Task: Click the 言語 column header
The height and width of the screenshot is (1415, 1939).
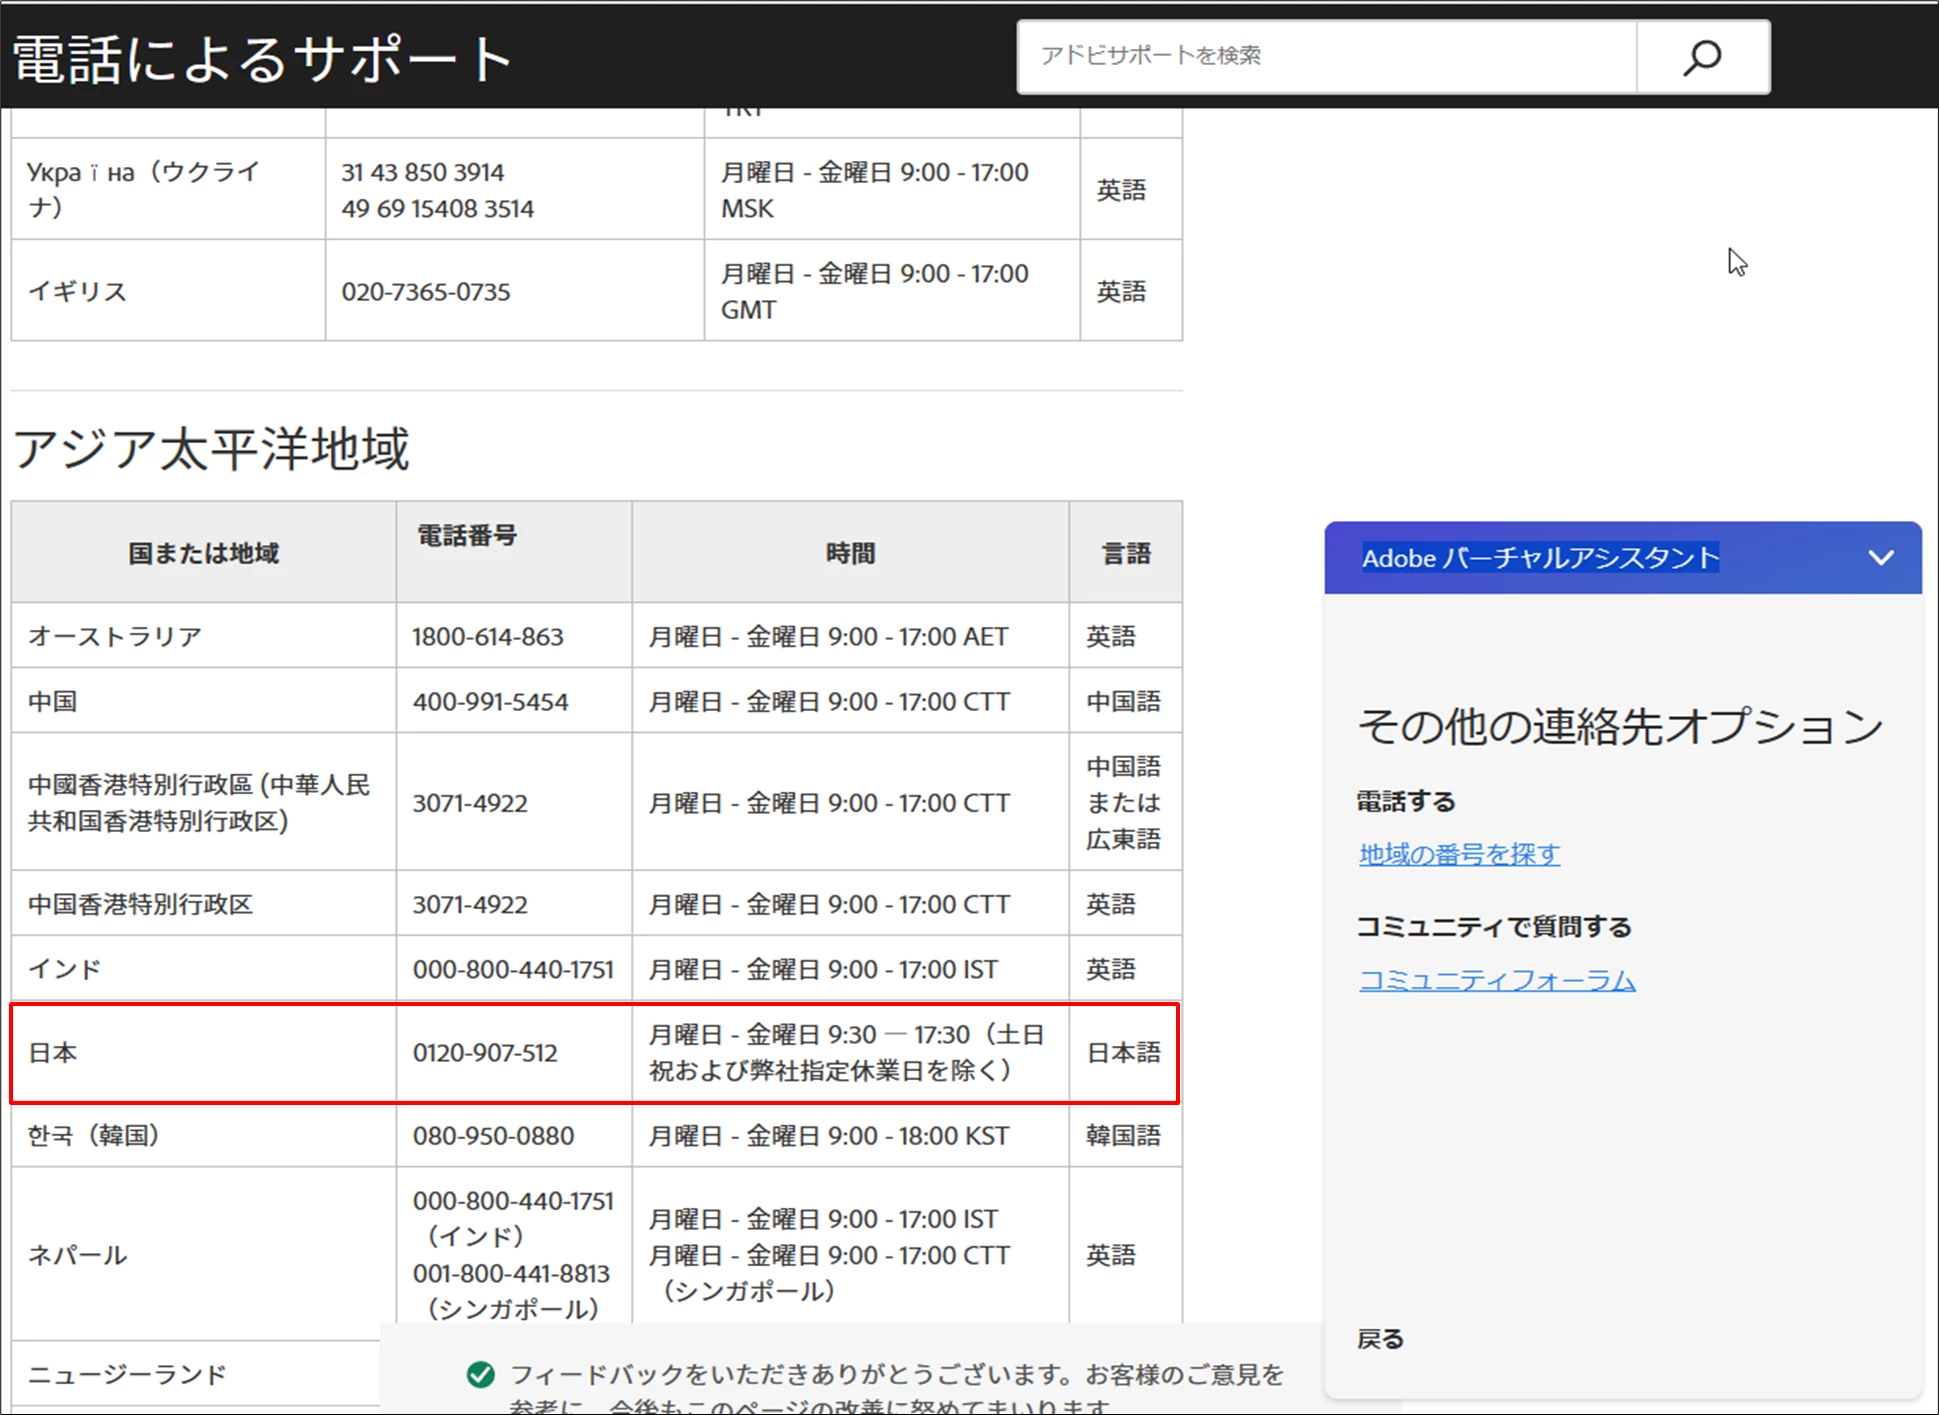Action: coord(1125,553)
